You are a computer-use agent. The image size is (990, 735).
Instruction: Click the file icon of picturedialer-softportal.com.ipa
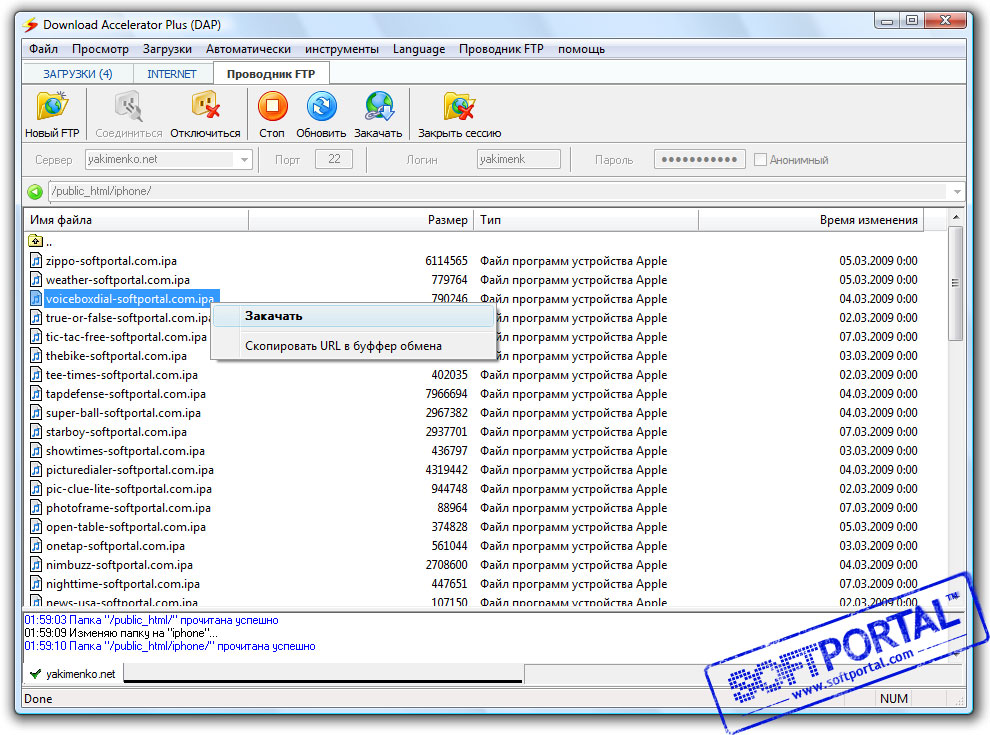click(x=37, y=469)
